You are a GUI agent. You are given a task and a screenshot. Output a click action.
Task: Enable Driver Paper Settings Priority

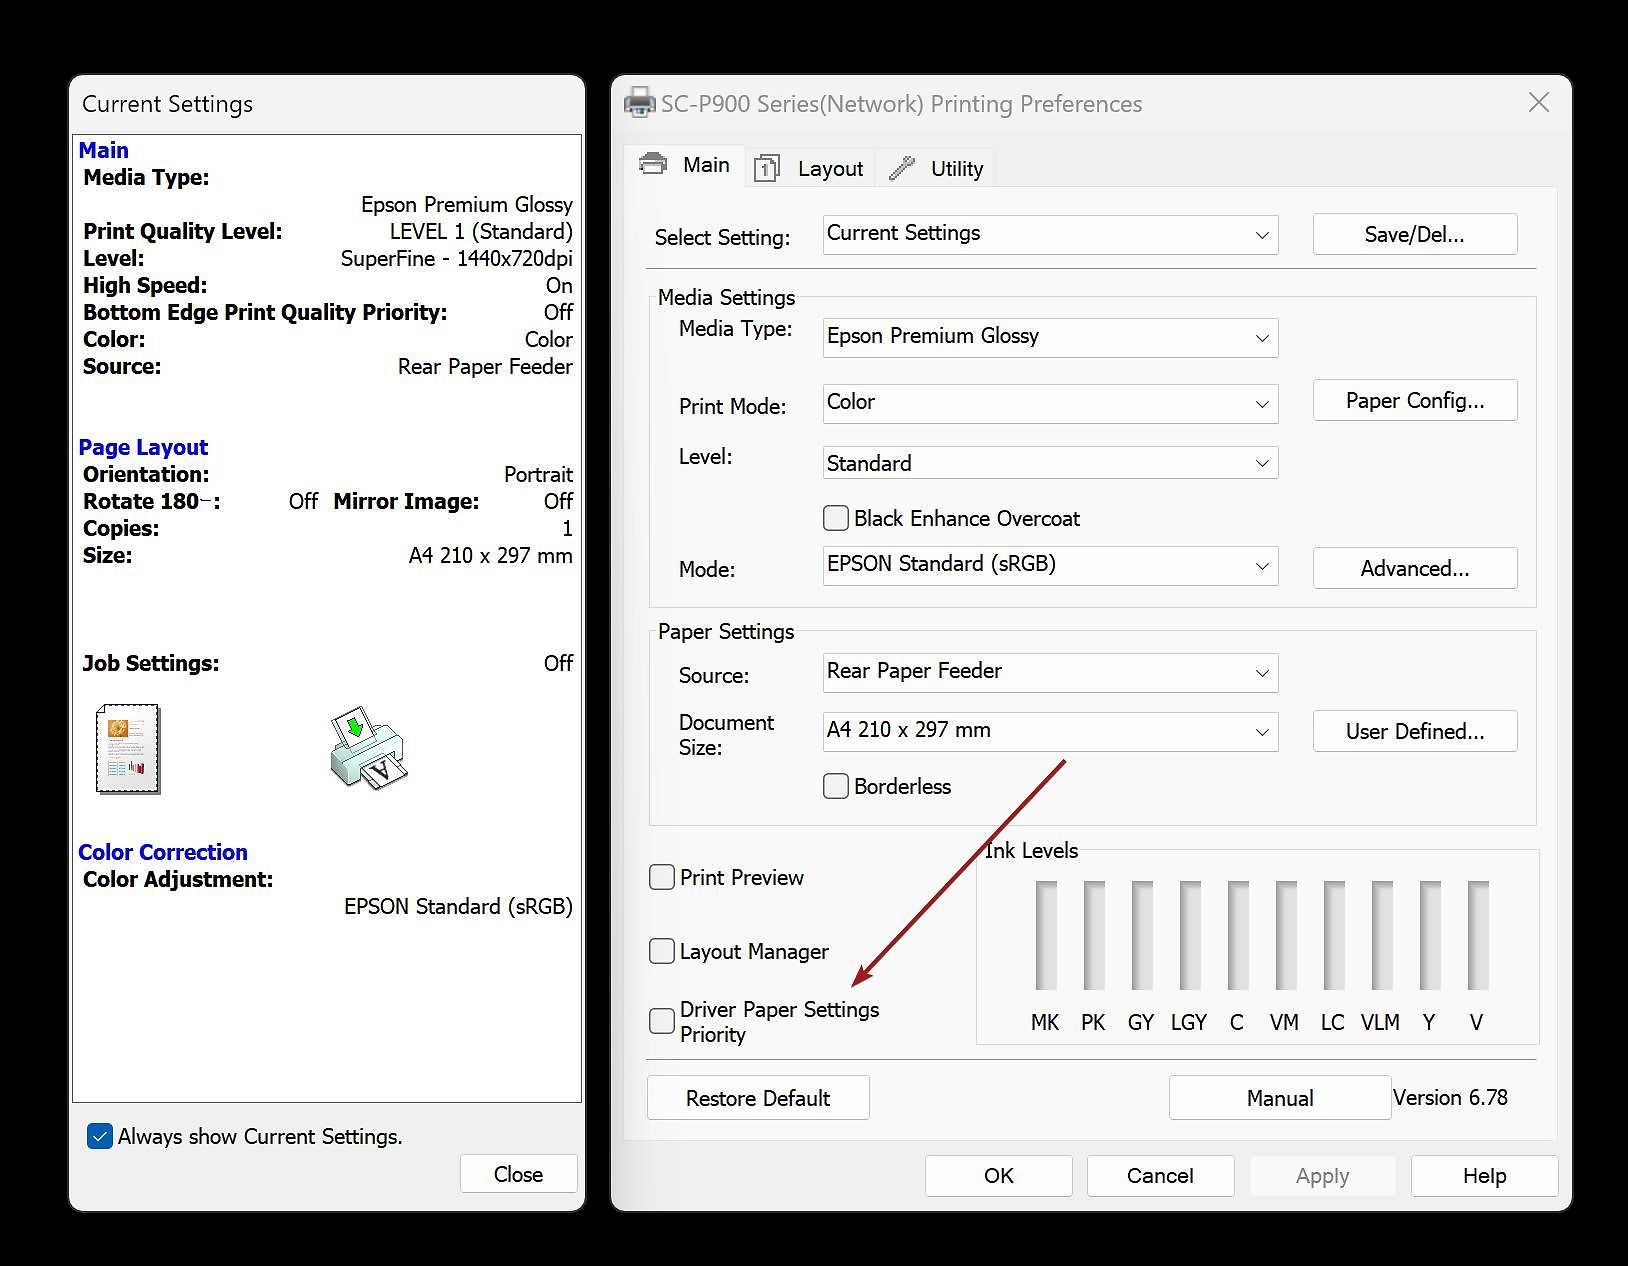click(x=661, y=1021)
